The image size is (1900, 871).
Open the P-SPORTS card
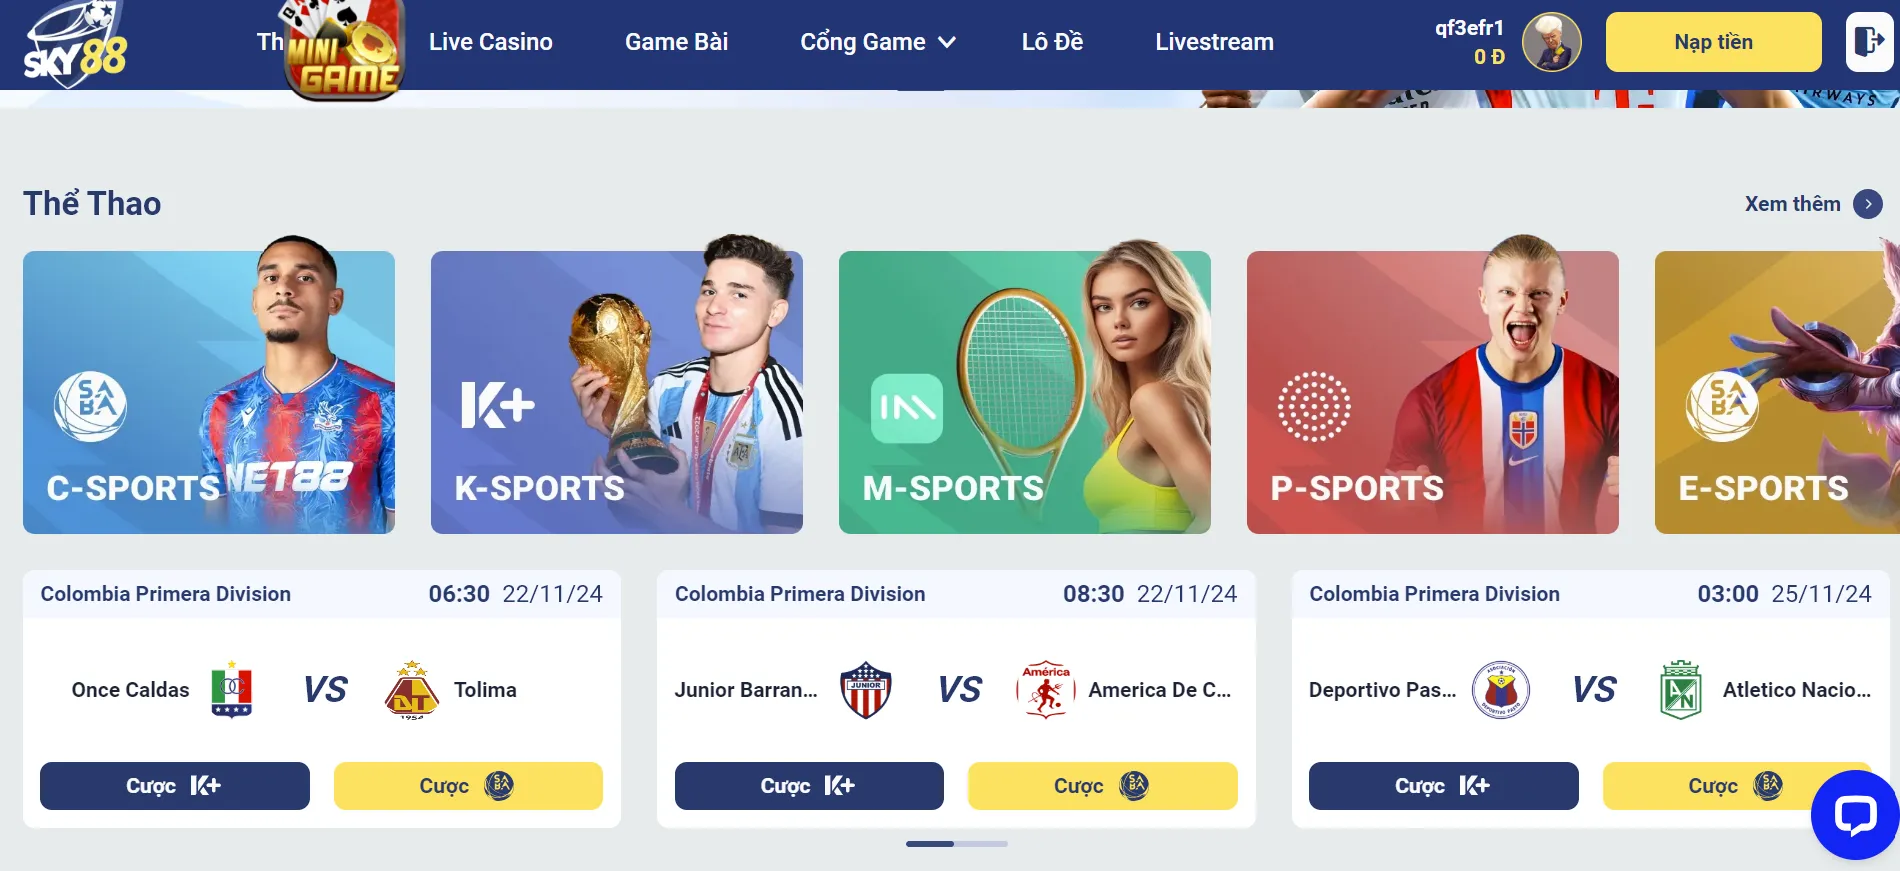1433,392
